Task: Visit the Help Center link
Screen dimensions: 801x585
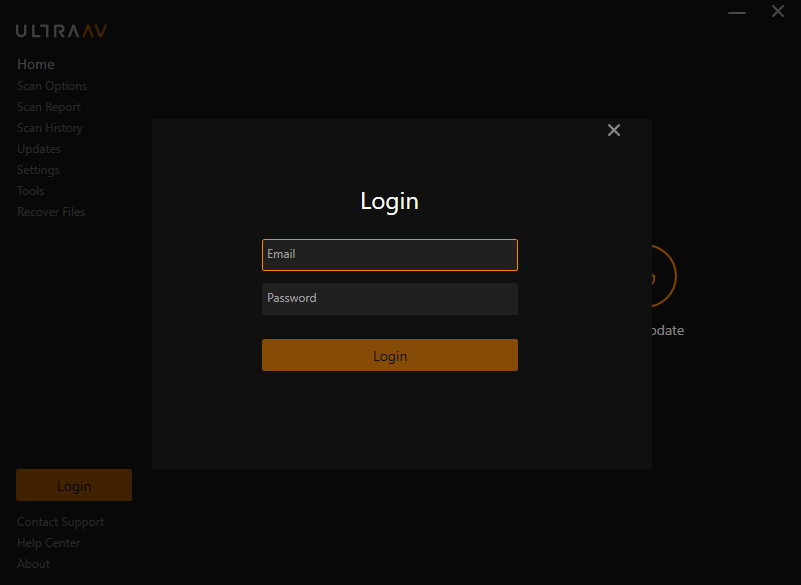Action: tap(49, 543)
